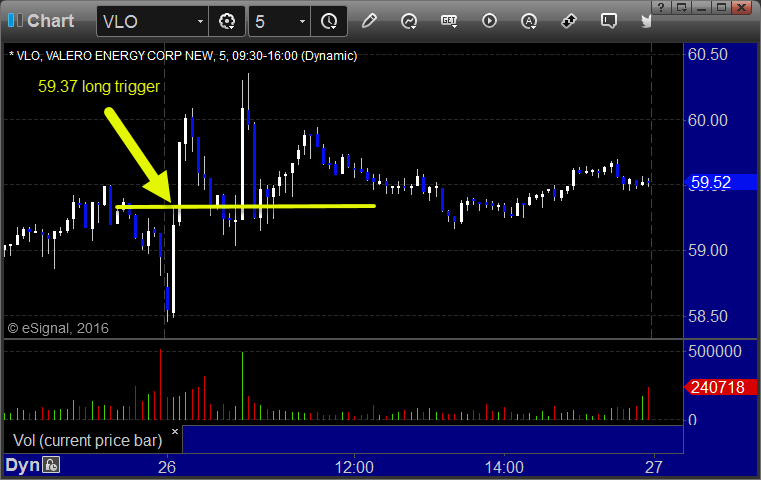Screen dimensions: 761x480
Task: Expand the interval 5 dropdown arrow
Action: pos(302,21)
